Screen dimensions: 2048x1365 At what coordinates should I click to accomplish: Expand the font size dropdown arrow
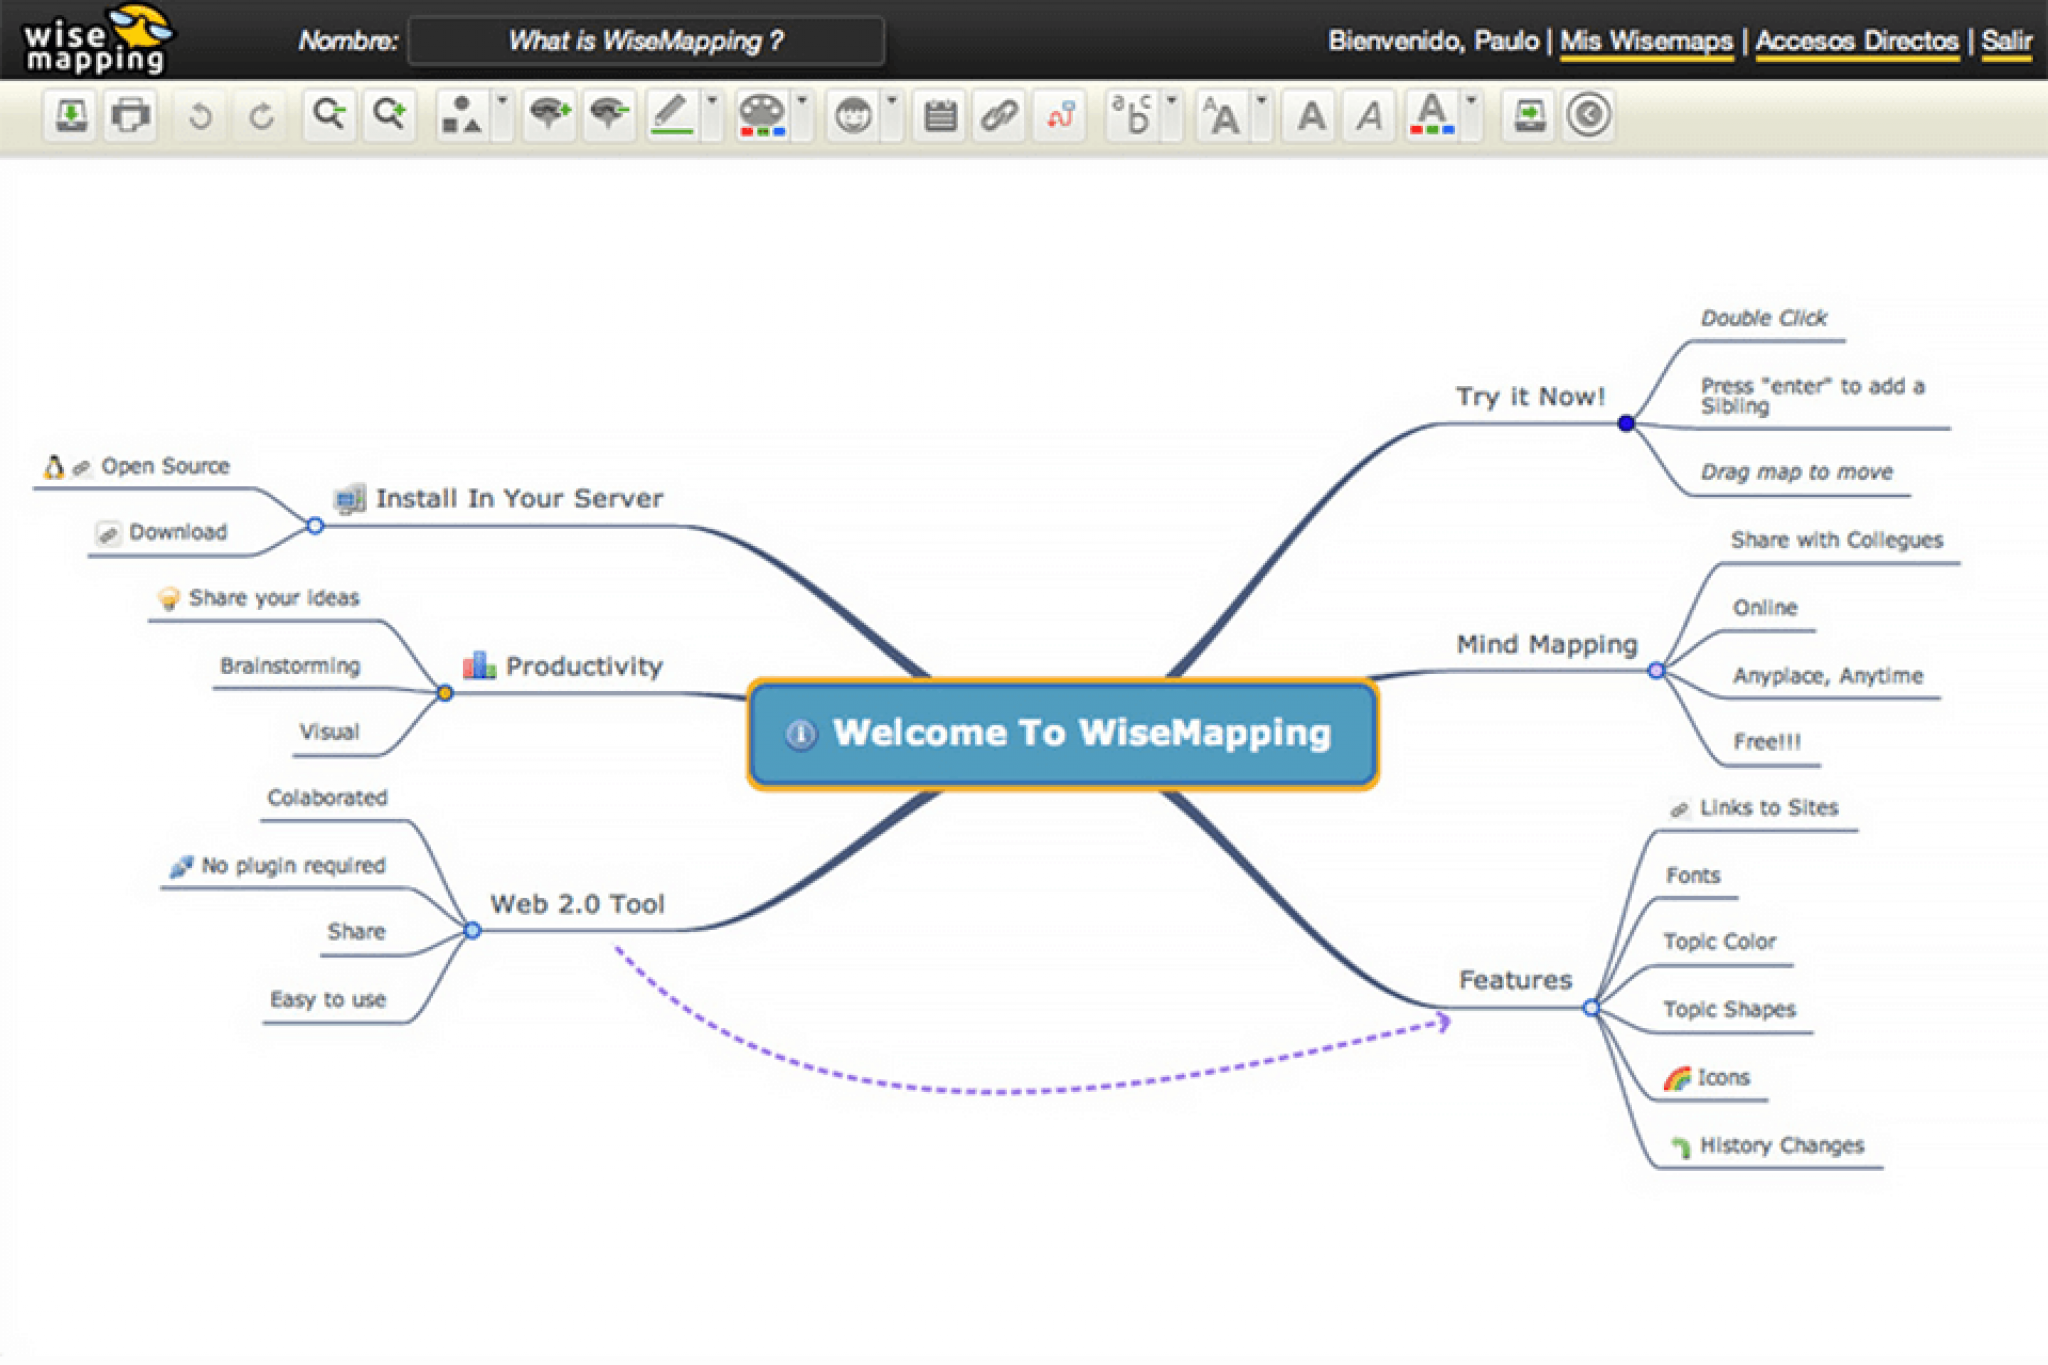pos(1261,115)
